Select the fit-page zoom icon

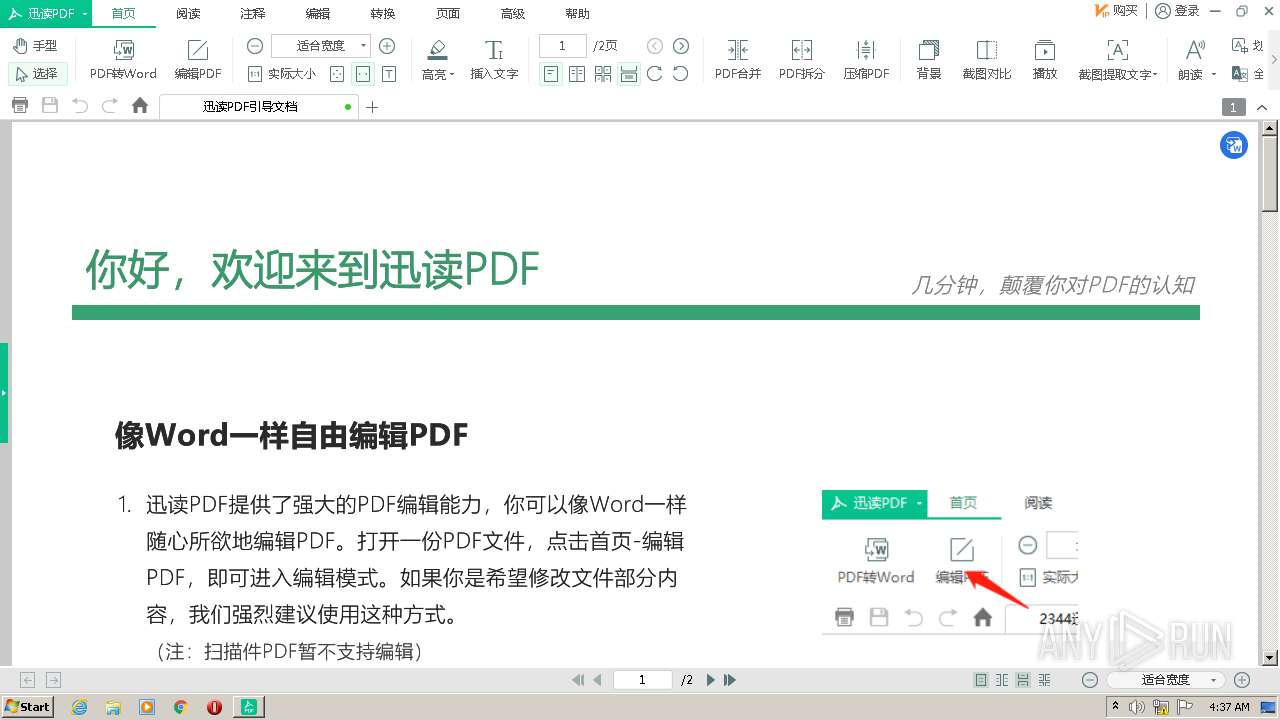point(337,73)
